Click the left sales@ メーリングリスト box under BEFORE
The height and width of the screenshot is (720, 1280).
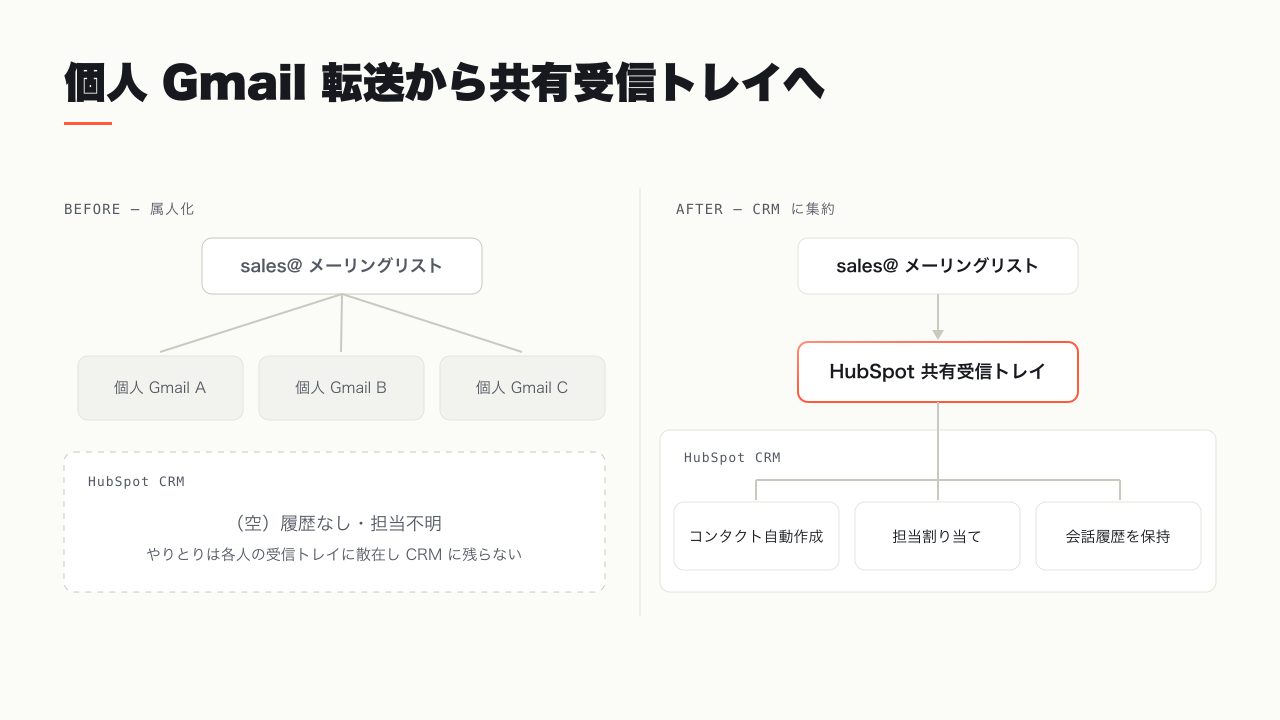pyautogui.click(x=342, y=266)
